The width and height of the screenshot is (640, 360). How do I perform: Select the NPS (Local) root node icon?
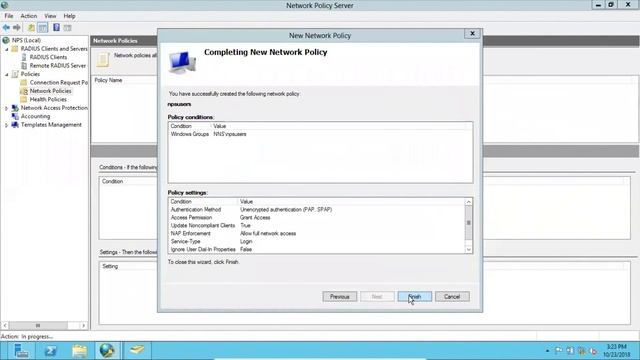coord(6,40)
